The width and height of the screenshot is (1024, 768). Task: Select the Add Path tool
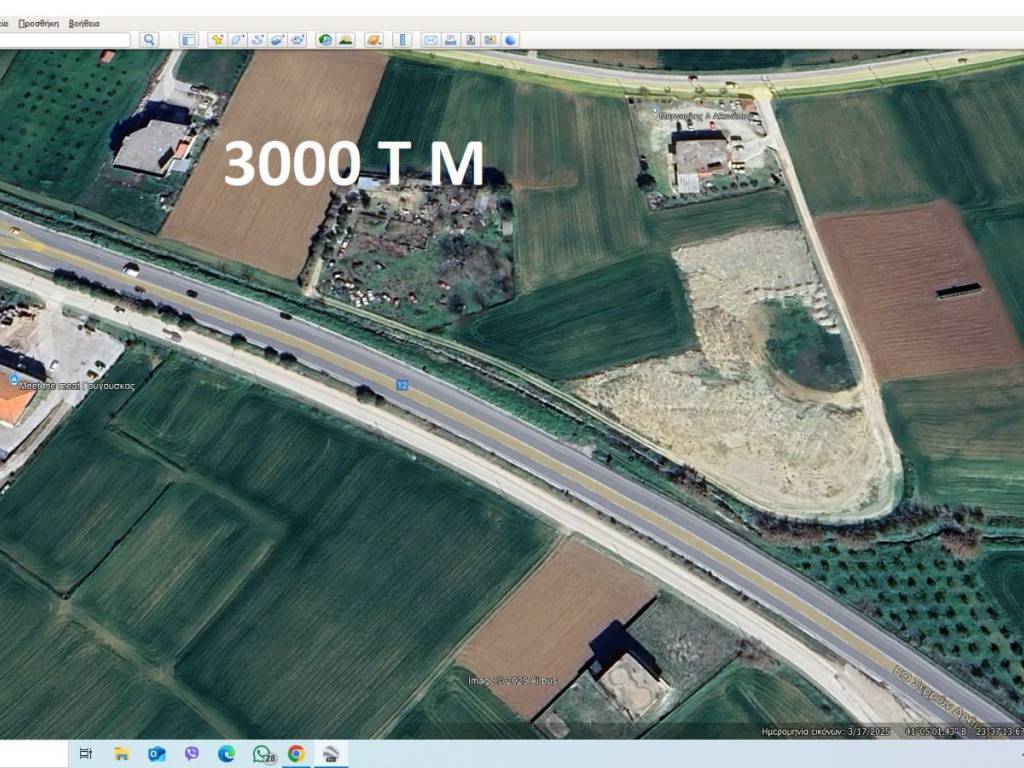pos(257,40)
